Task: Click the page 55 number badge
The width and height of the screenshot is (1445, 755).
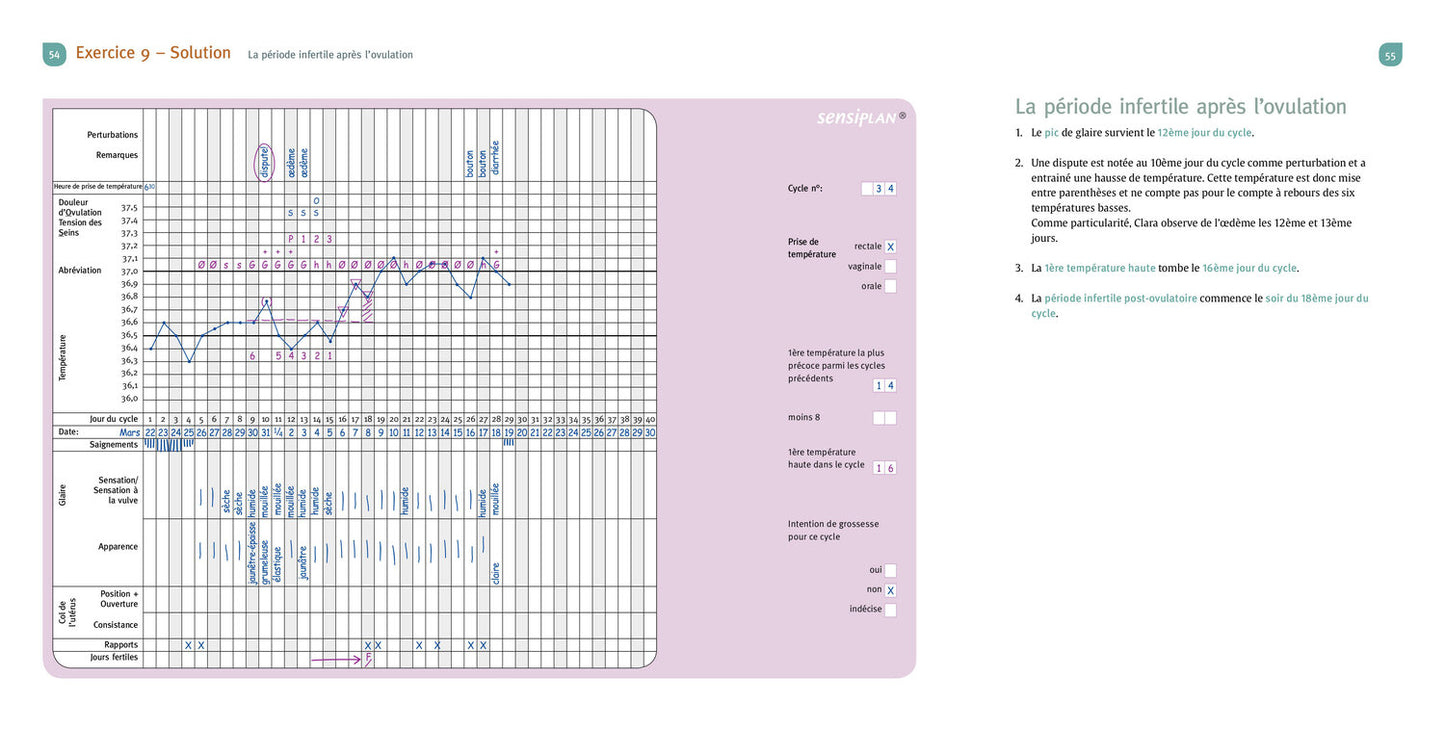Action: (1390, 56)
